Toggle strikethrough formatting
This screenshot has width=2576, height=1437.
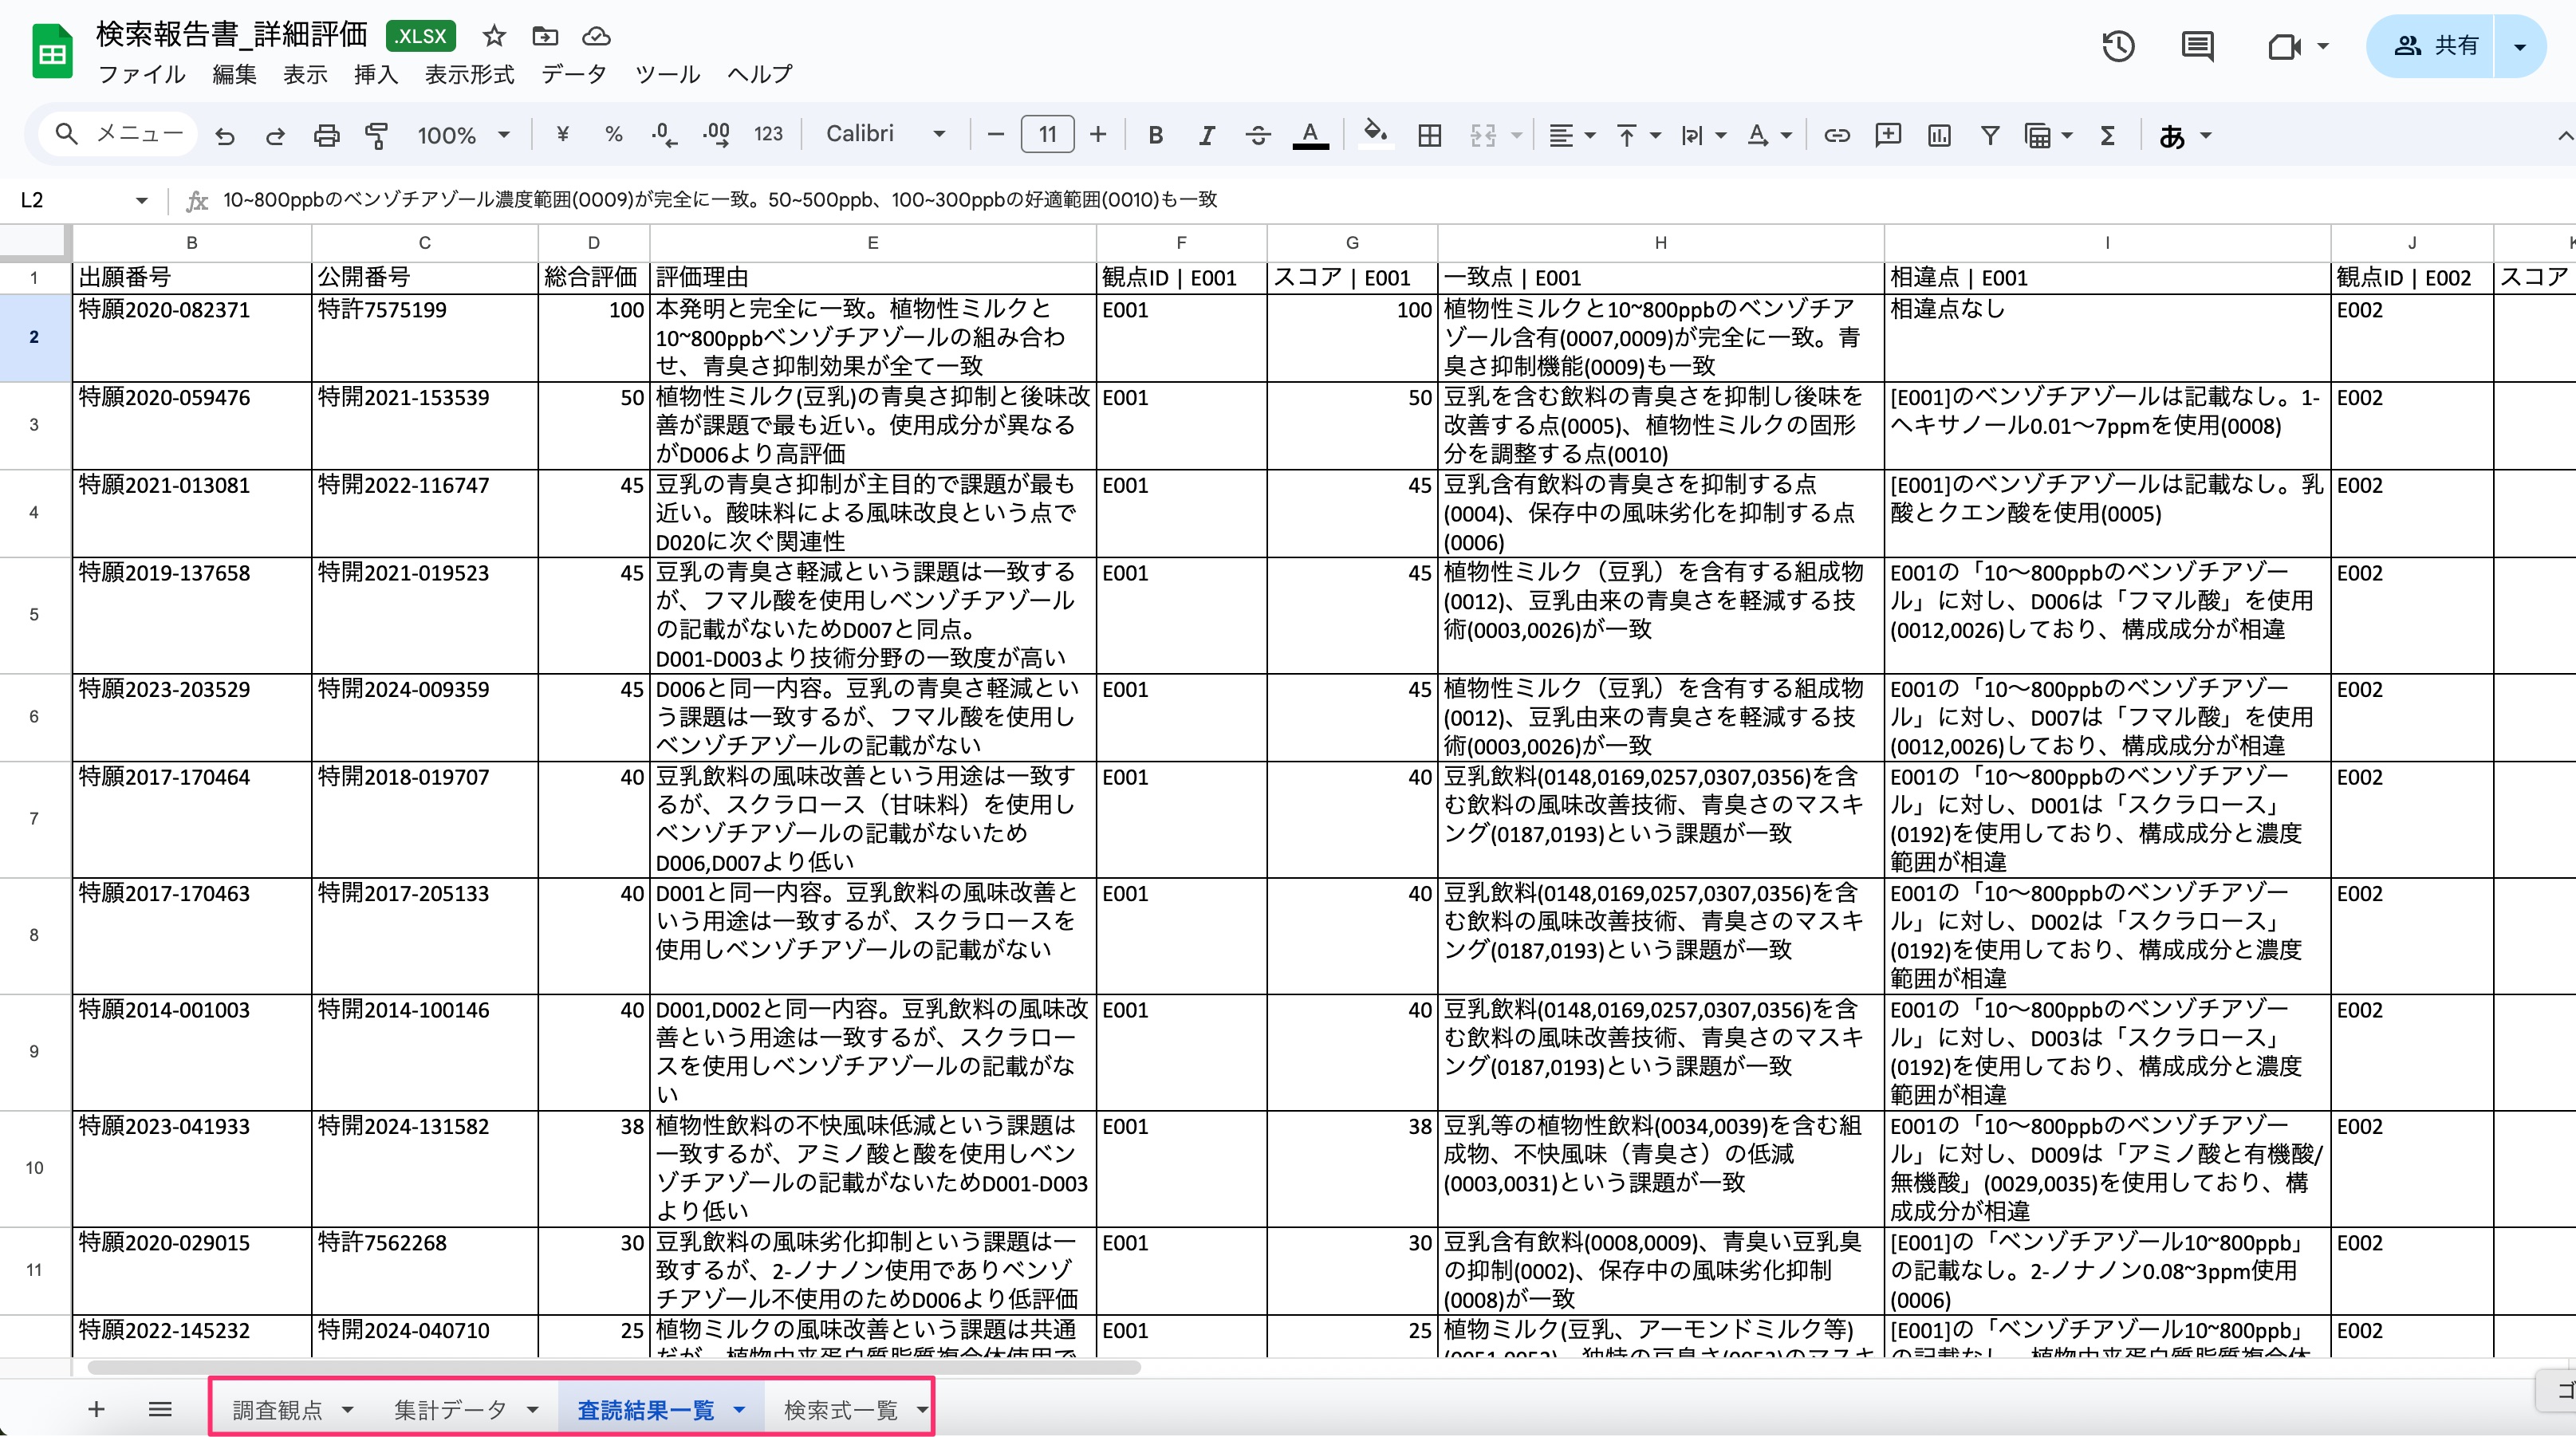pyautogui.click(x=1258, y=135)
